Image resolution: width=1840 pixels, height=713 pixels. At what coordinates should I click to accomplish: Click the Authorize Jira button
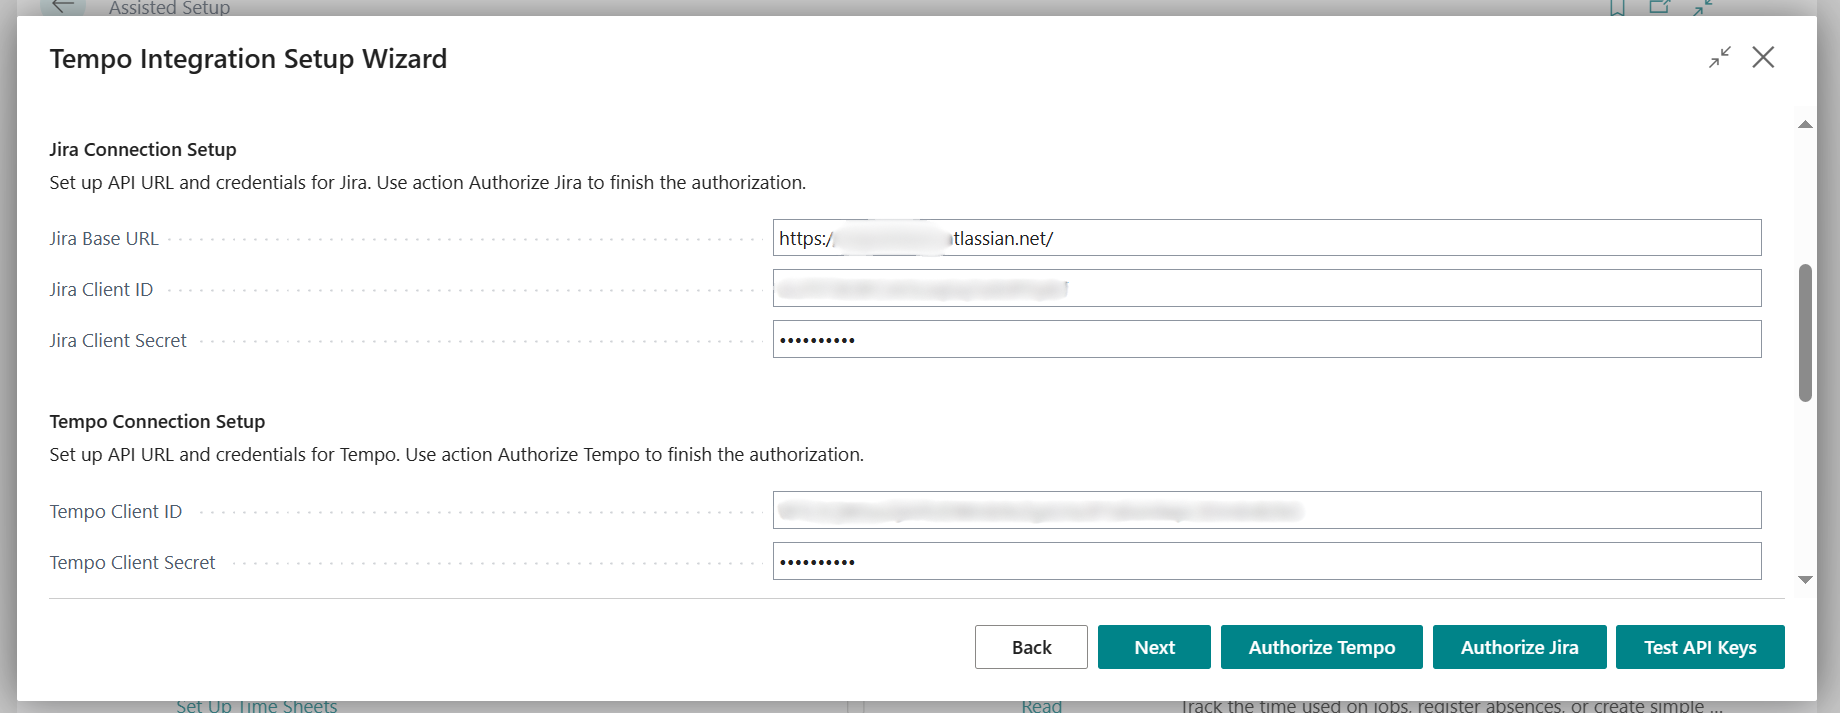coord(1519,647)
